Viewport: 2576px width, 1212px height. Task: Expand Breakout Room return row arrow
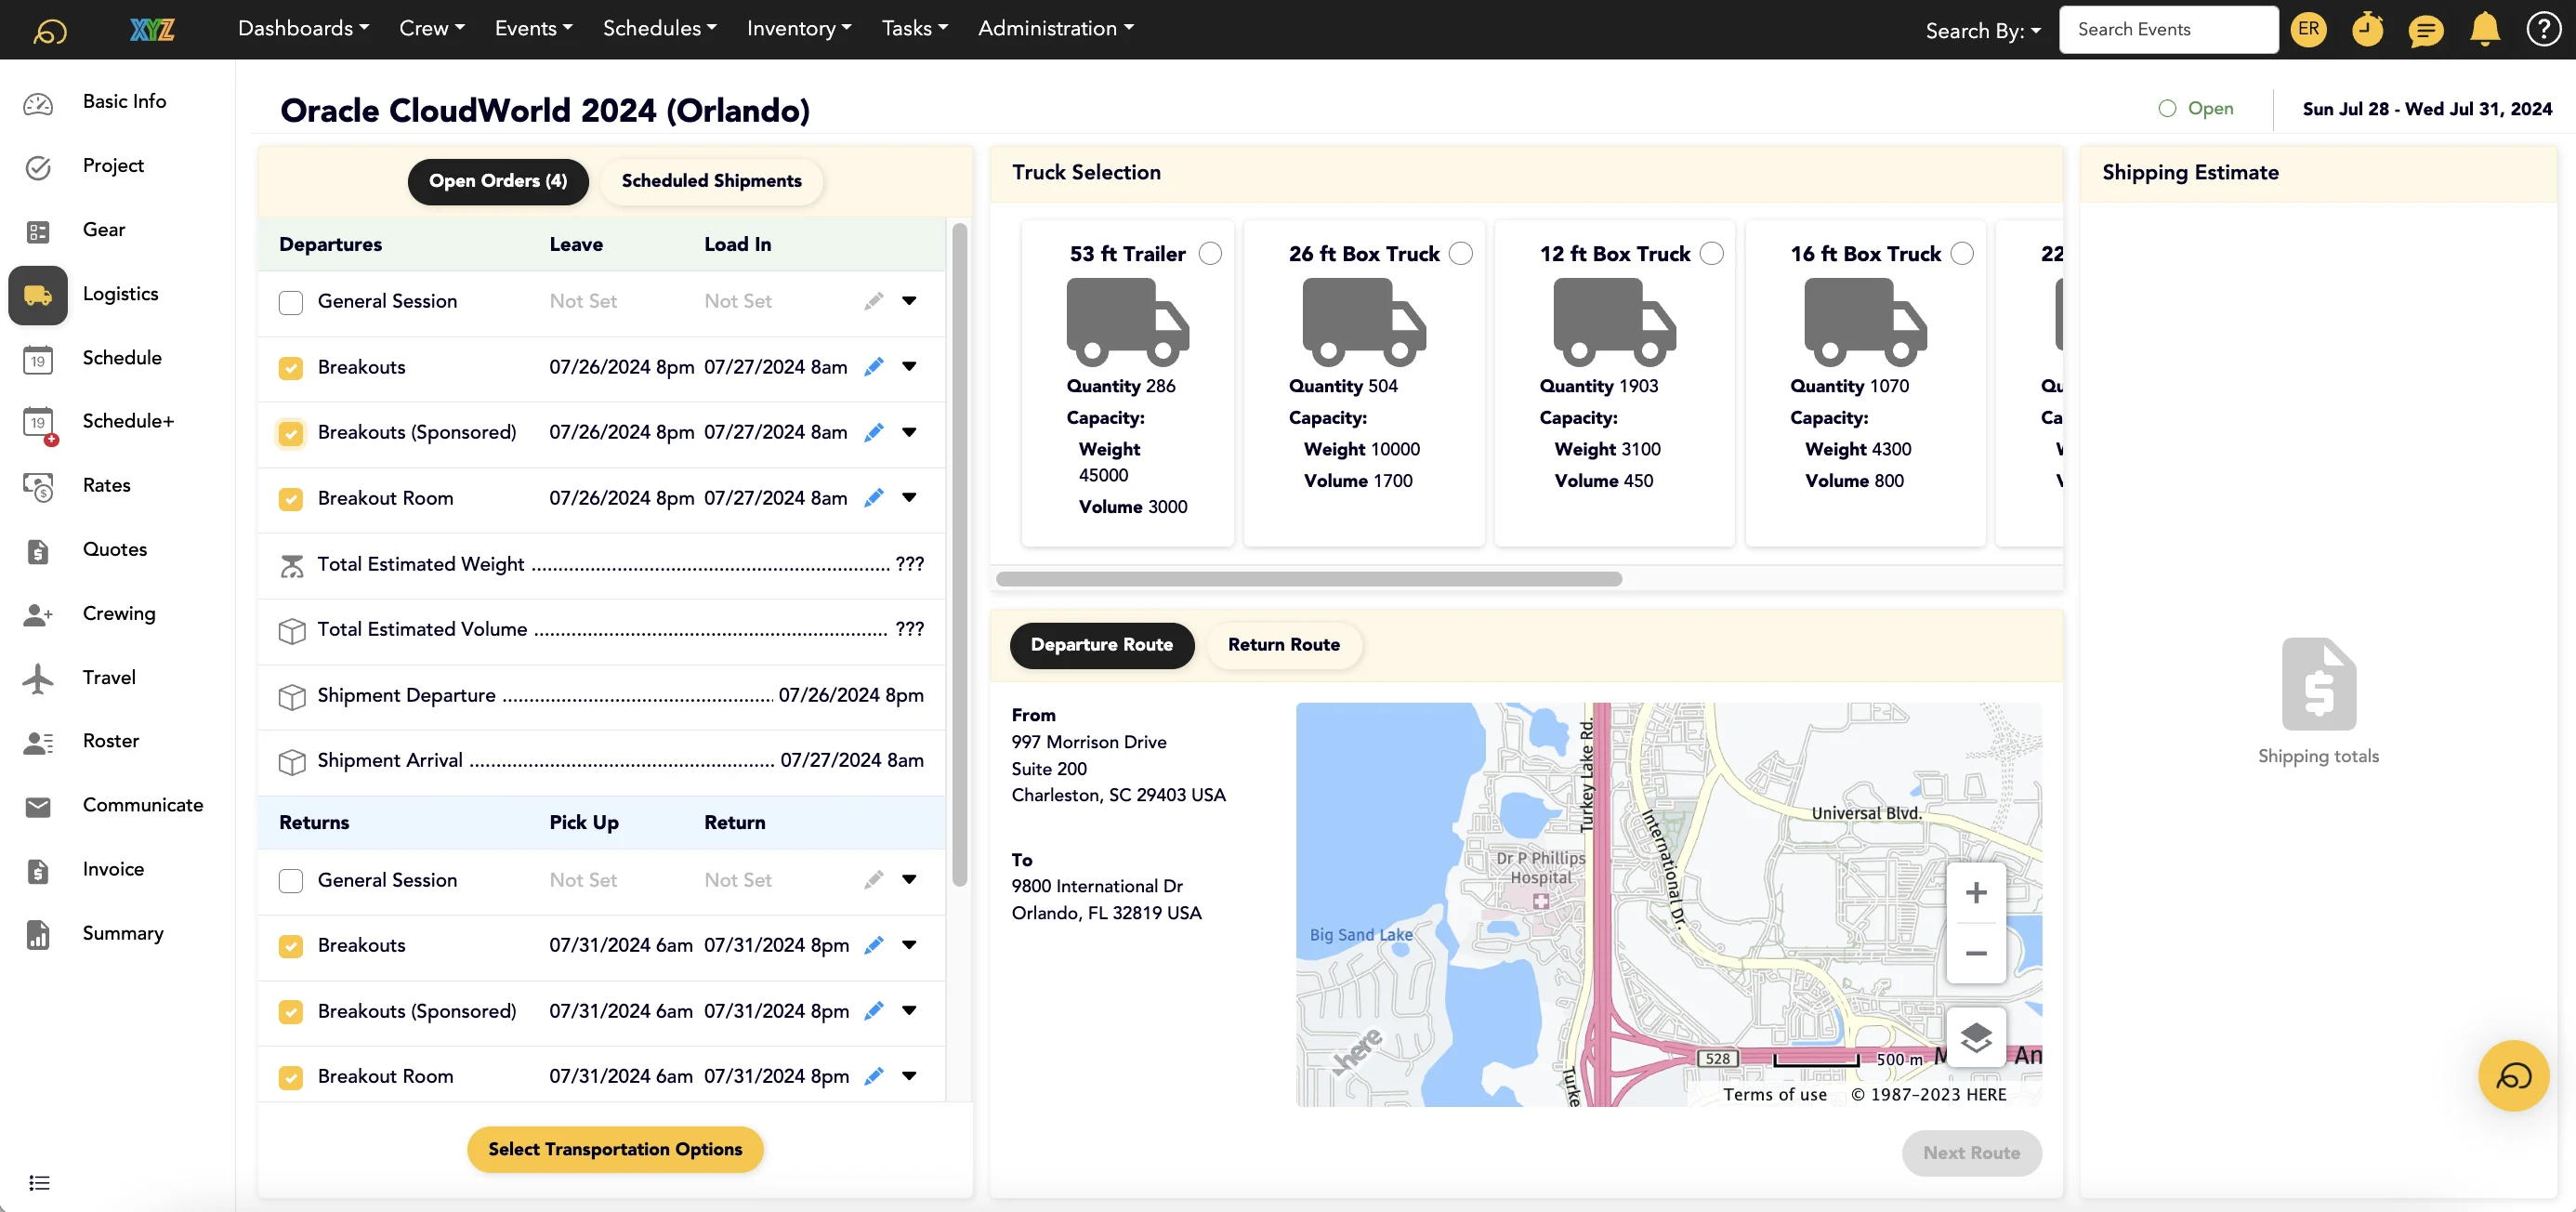click(x=909, y=1076)
